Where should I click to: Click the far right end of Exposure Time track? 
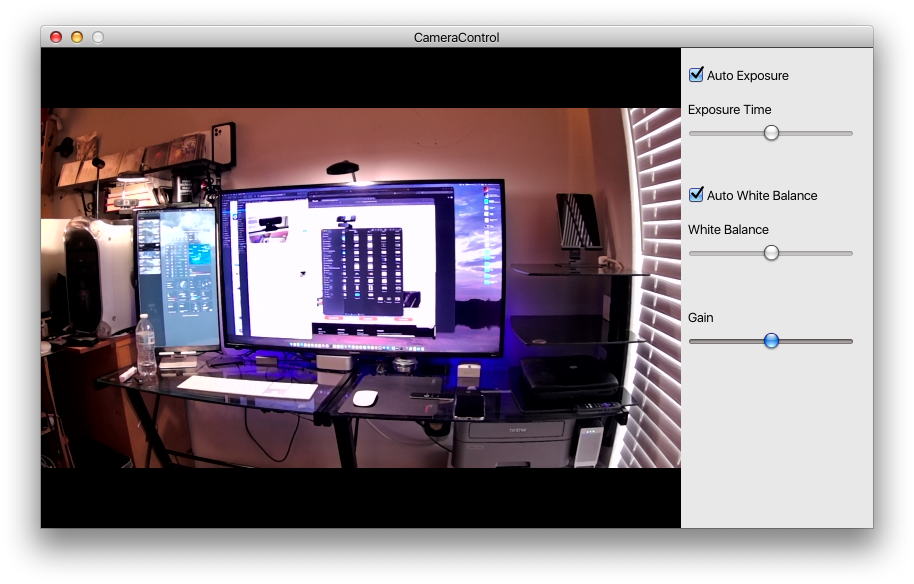tap(850, 133)
